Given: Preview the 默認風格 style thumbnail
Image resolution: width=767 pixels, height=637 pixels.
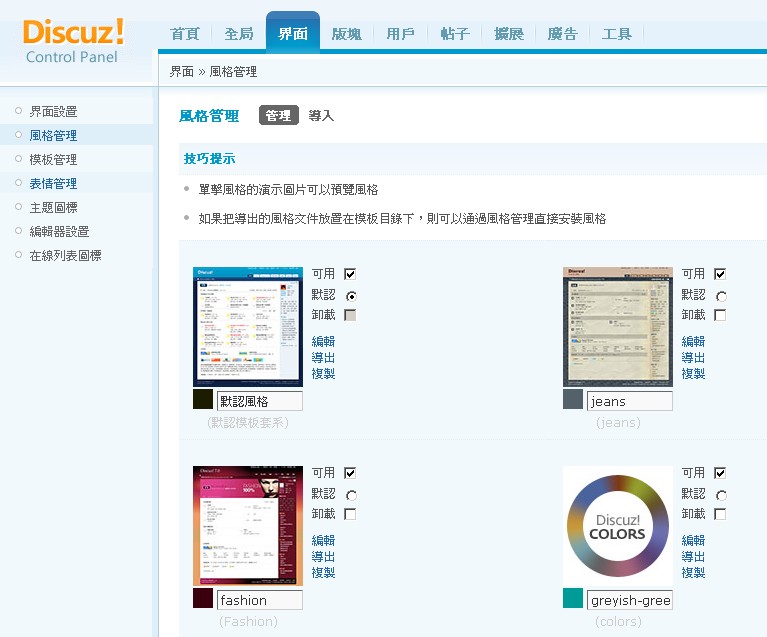Looking at the screenshot, I should 248,327.
